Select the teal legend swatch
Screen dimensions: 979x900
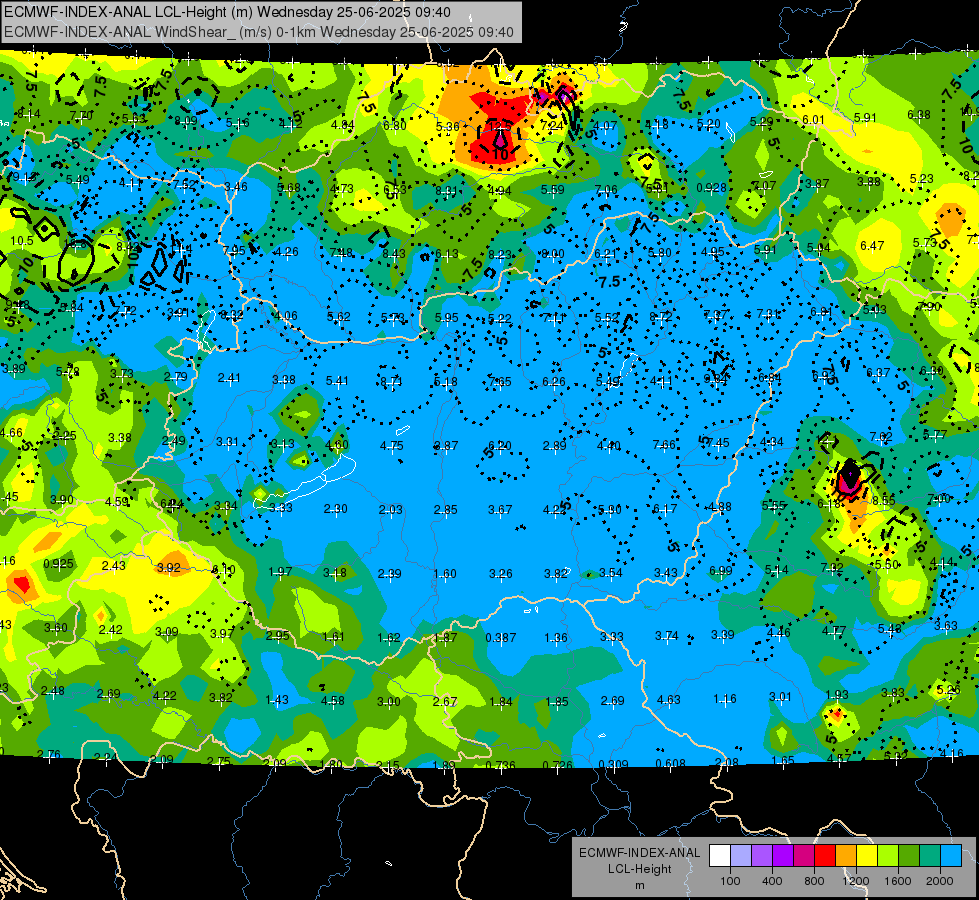(x=930, y=856)
